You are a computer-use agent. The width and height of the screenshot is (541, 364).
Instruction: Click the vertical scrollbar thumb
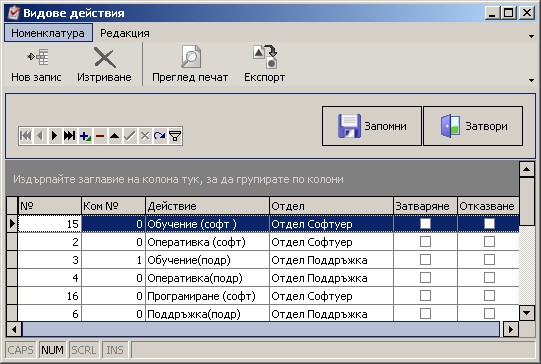(527, 201)
